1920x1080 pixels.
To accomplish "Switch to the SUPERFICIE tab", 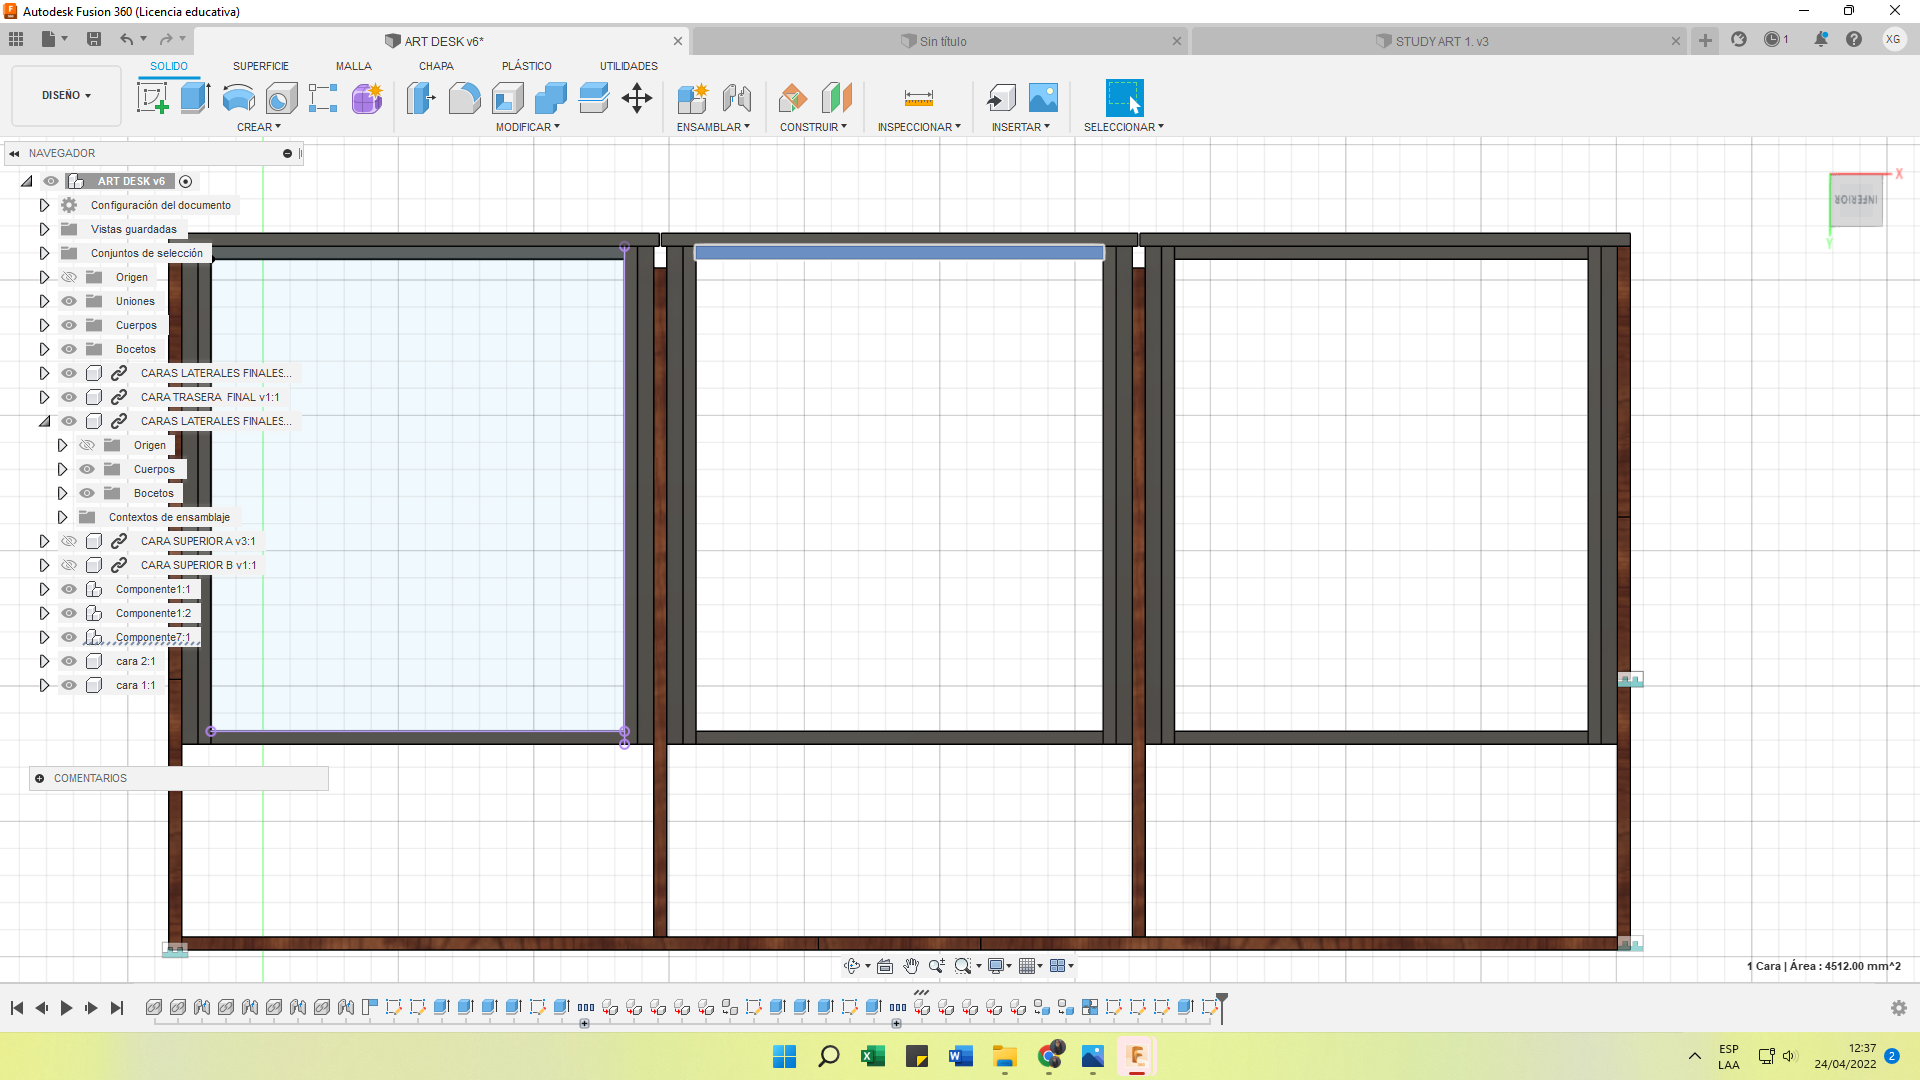I will point(260,66).
